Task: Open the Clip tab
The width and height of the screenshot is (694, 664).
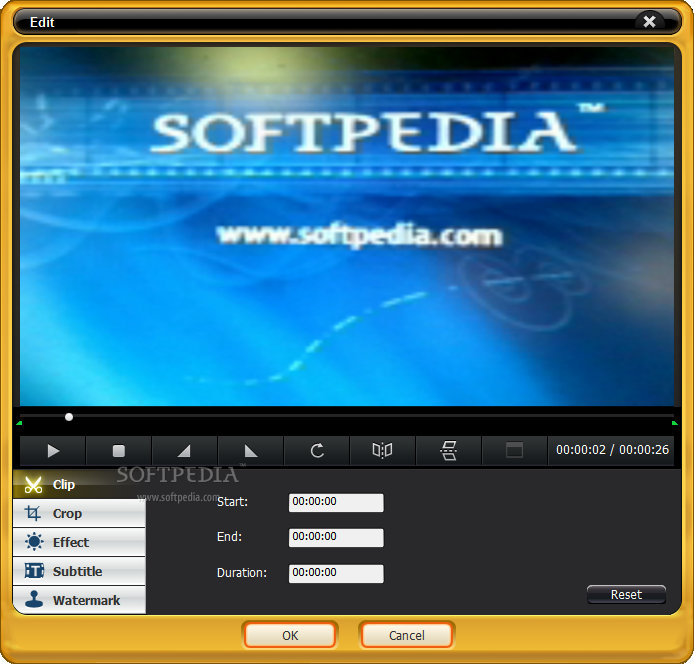Action: pyautogui.click(x=79, y=484)
